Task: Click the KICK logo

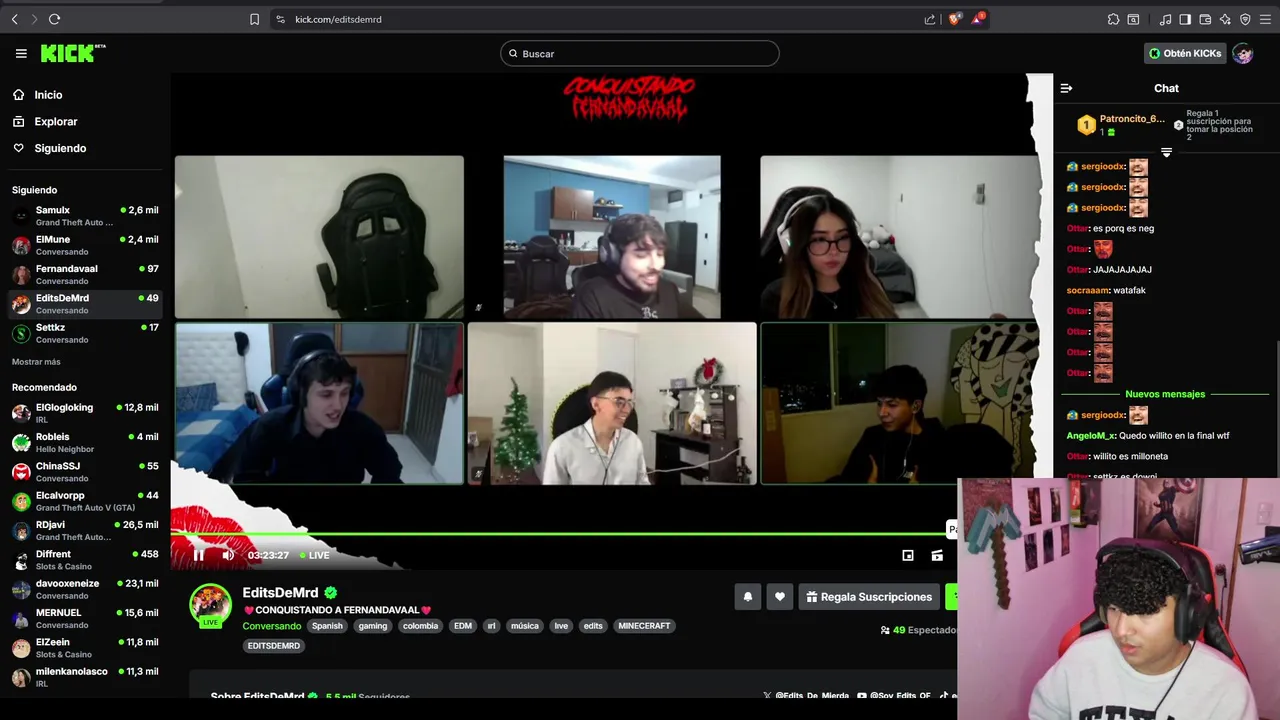Action: [73, 53]
